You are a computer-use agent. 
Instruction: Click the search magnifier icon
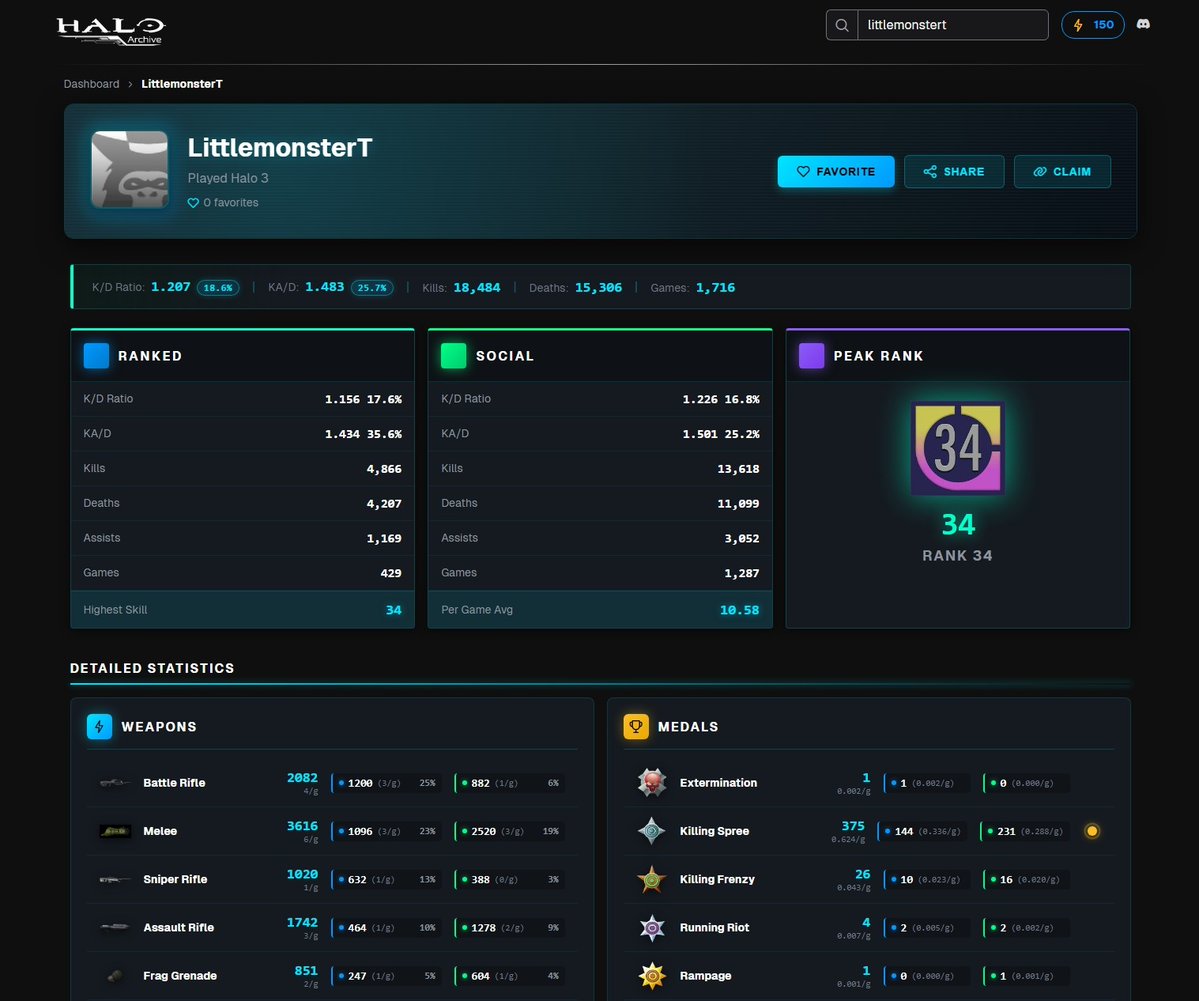842,25
